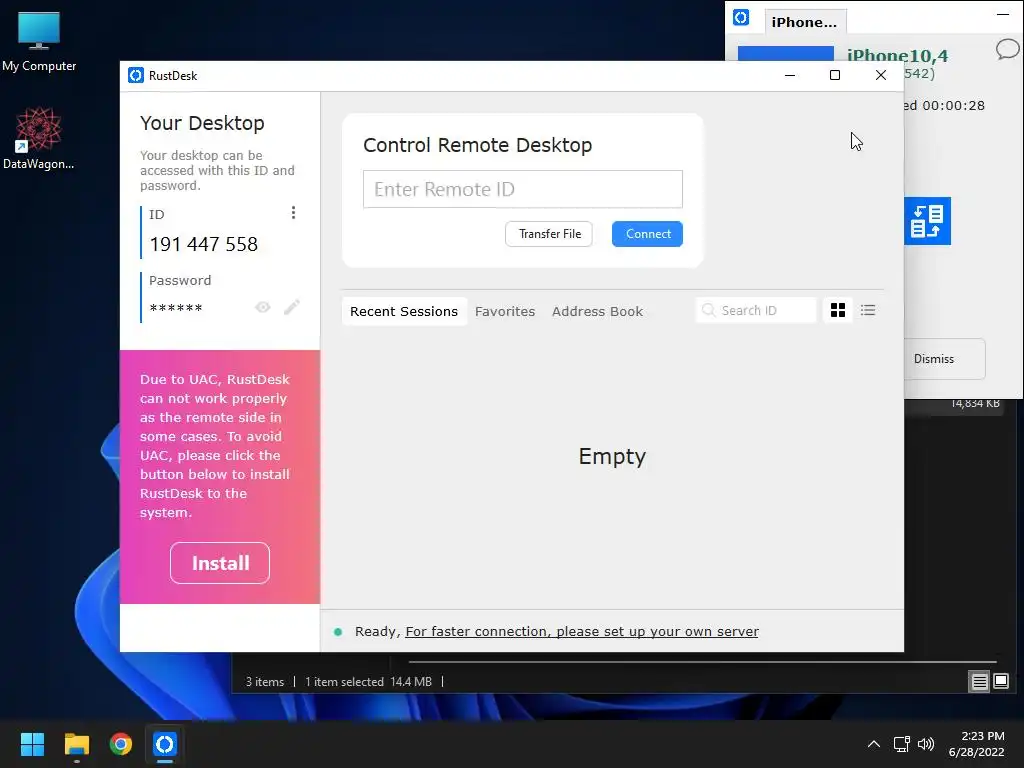The image size is (1024, 768).
Task: Close the RustDesk window
Action: tap(880, 76)
